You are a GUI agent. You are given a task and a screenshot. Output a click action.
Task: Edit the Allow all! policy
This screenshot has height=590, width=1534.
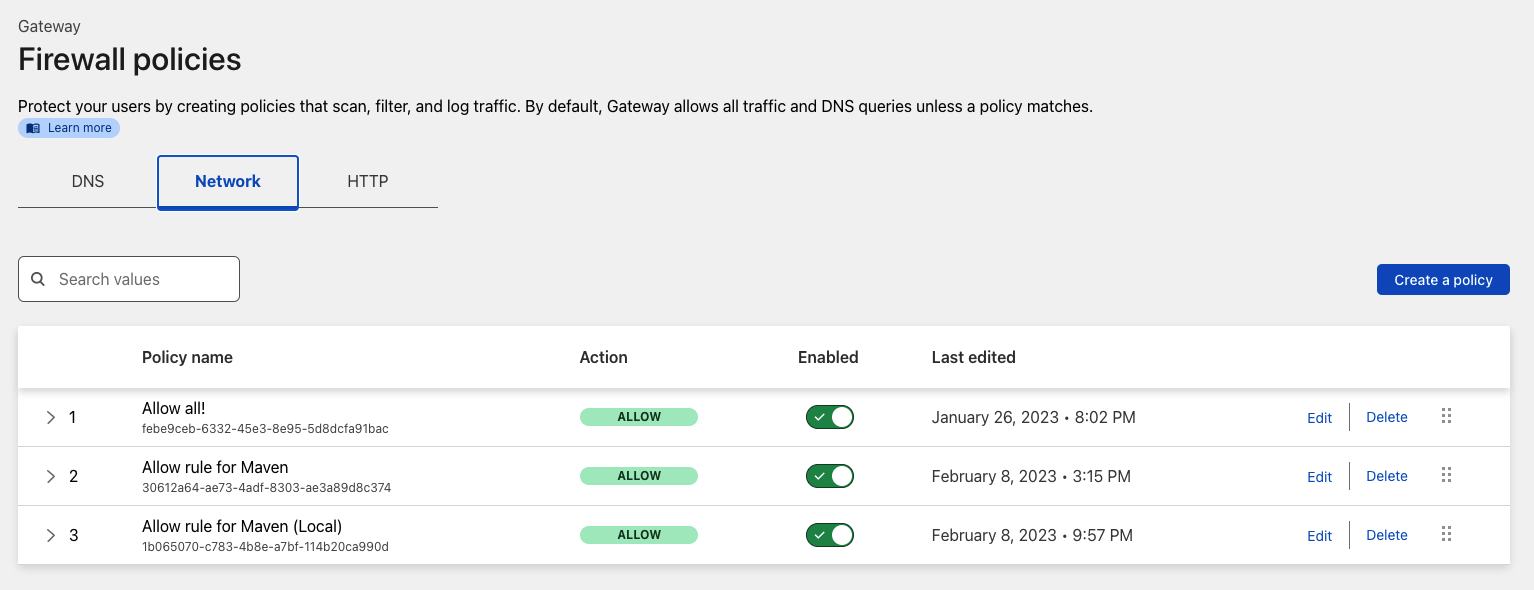click(1319, 418)
